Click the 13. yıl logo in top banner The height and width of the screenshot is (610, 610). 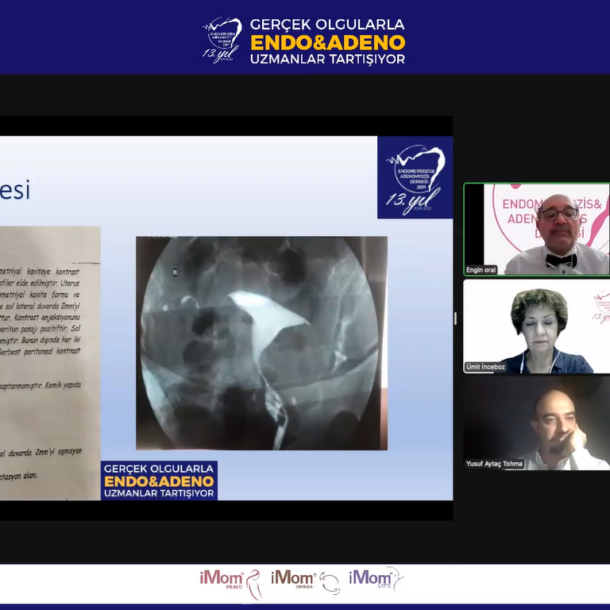click(222, 39)
